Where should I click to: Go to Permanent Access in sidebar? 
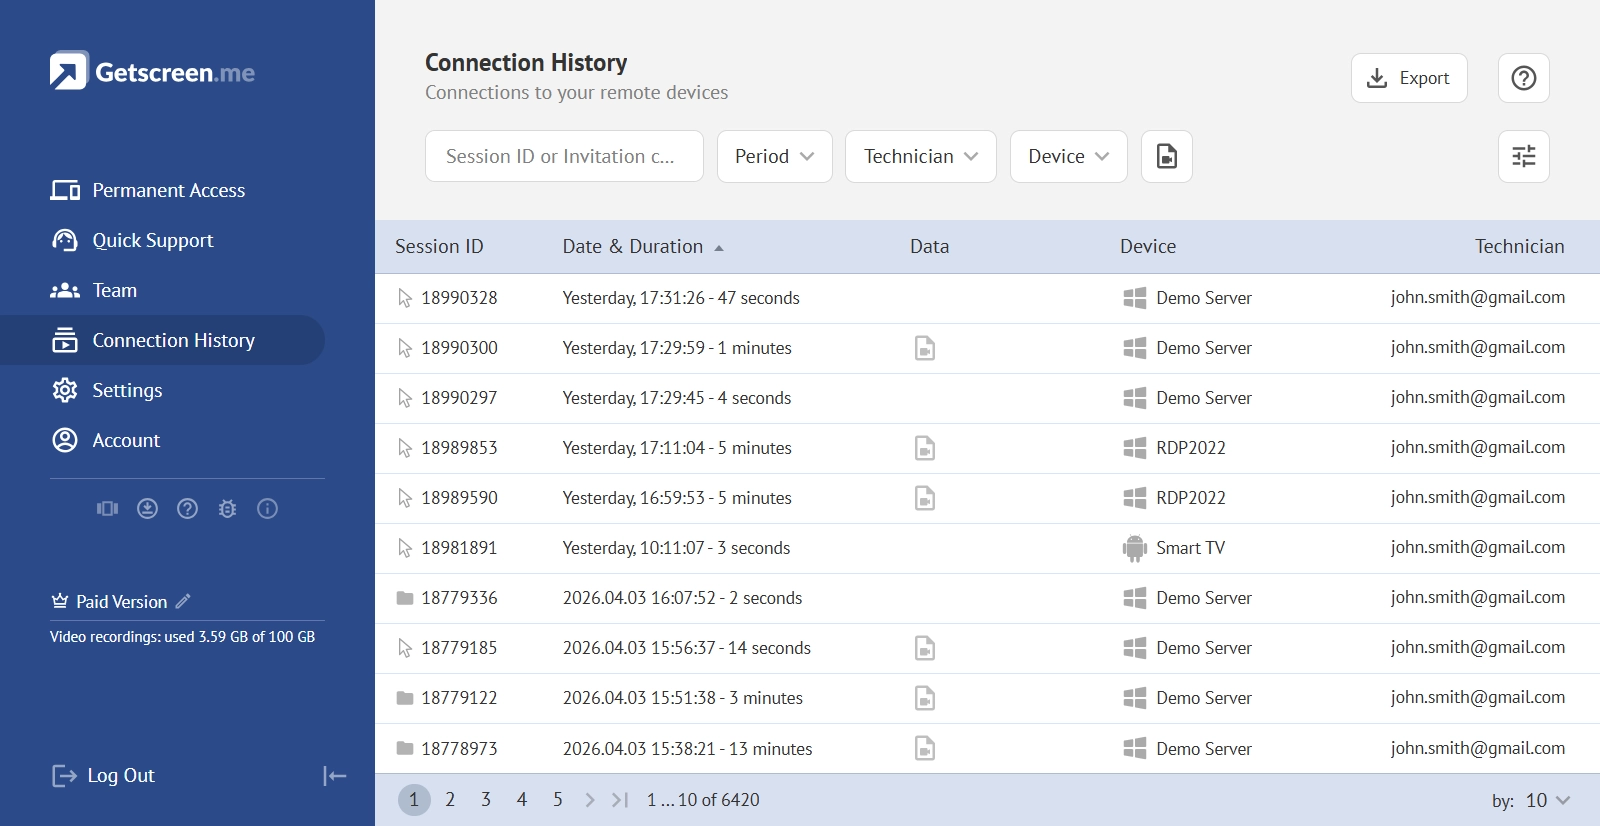tap(168, 190)
